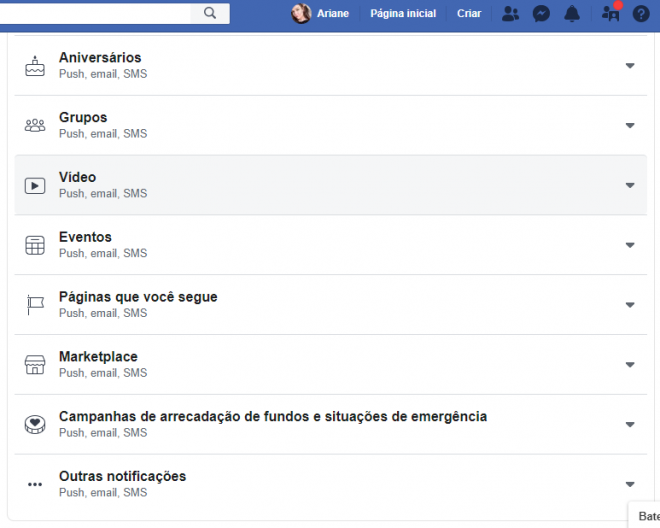Click the Eventos calendar icon
Screen dimensions: 660x528
point(35,245)
